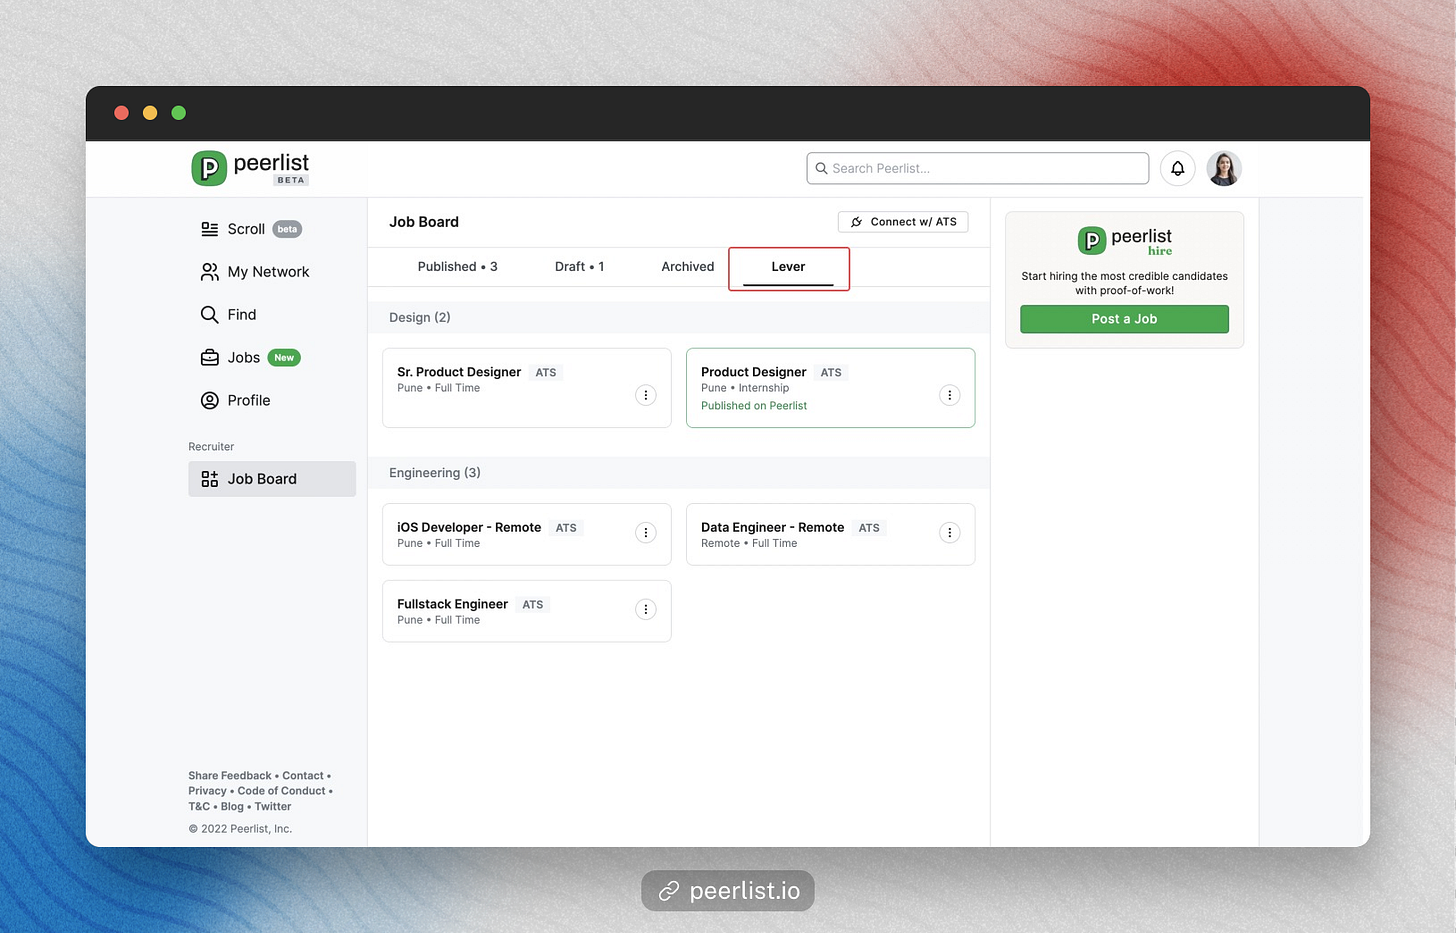
Task: Click the ATS tag on Fullstack Engineer
Action: (533, 605)
